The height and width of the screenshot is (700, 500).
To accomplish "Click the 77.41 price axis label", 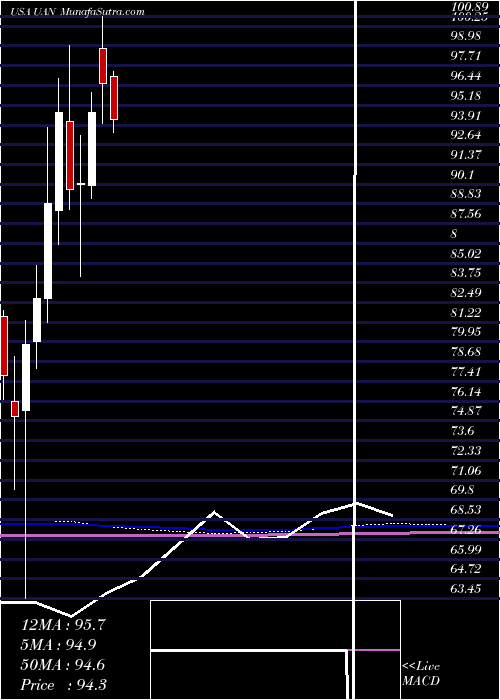I will [466, 371].
